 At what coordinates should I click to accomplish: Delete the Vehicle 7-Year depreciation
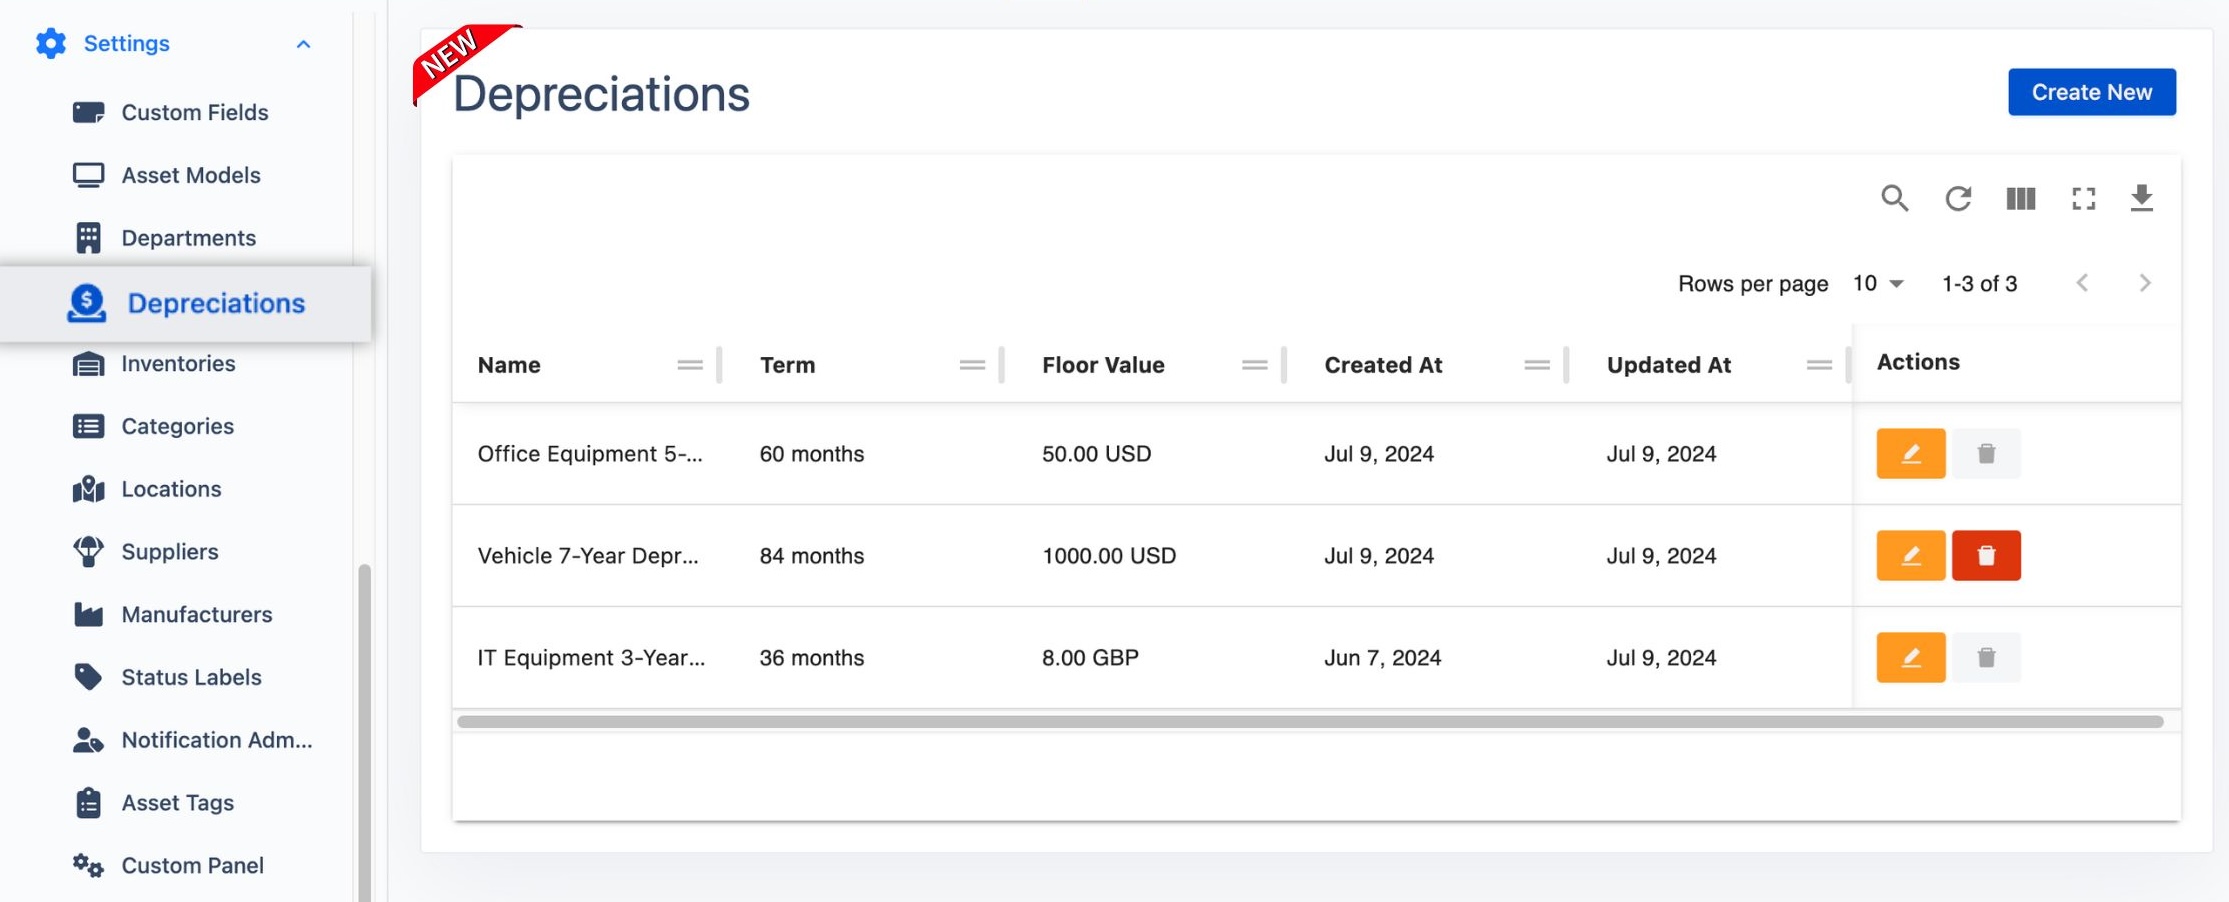click(1985, 555)
